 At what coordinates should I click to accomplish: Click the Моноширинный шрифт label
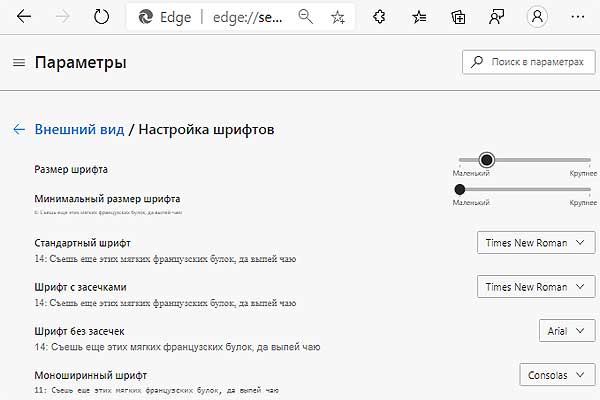(91, 375)
